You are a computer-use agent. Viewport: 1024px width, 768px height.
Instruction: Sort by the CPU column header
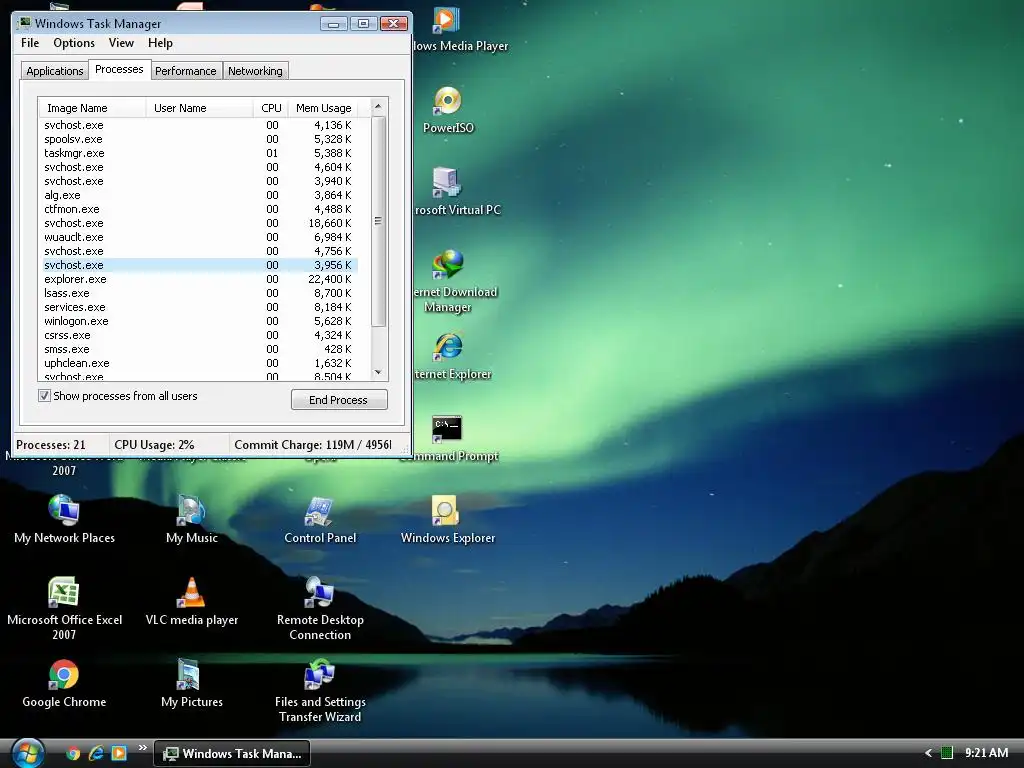point(271,108)
